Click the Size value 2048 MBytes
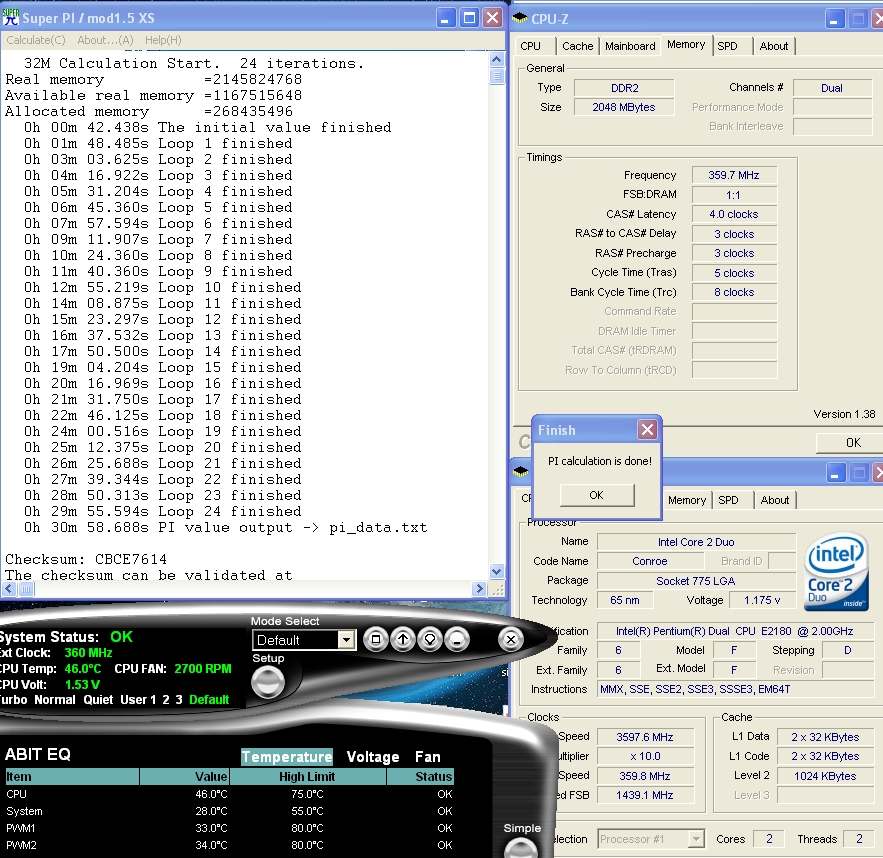 623,107
